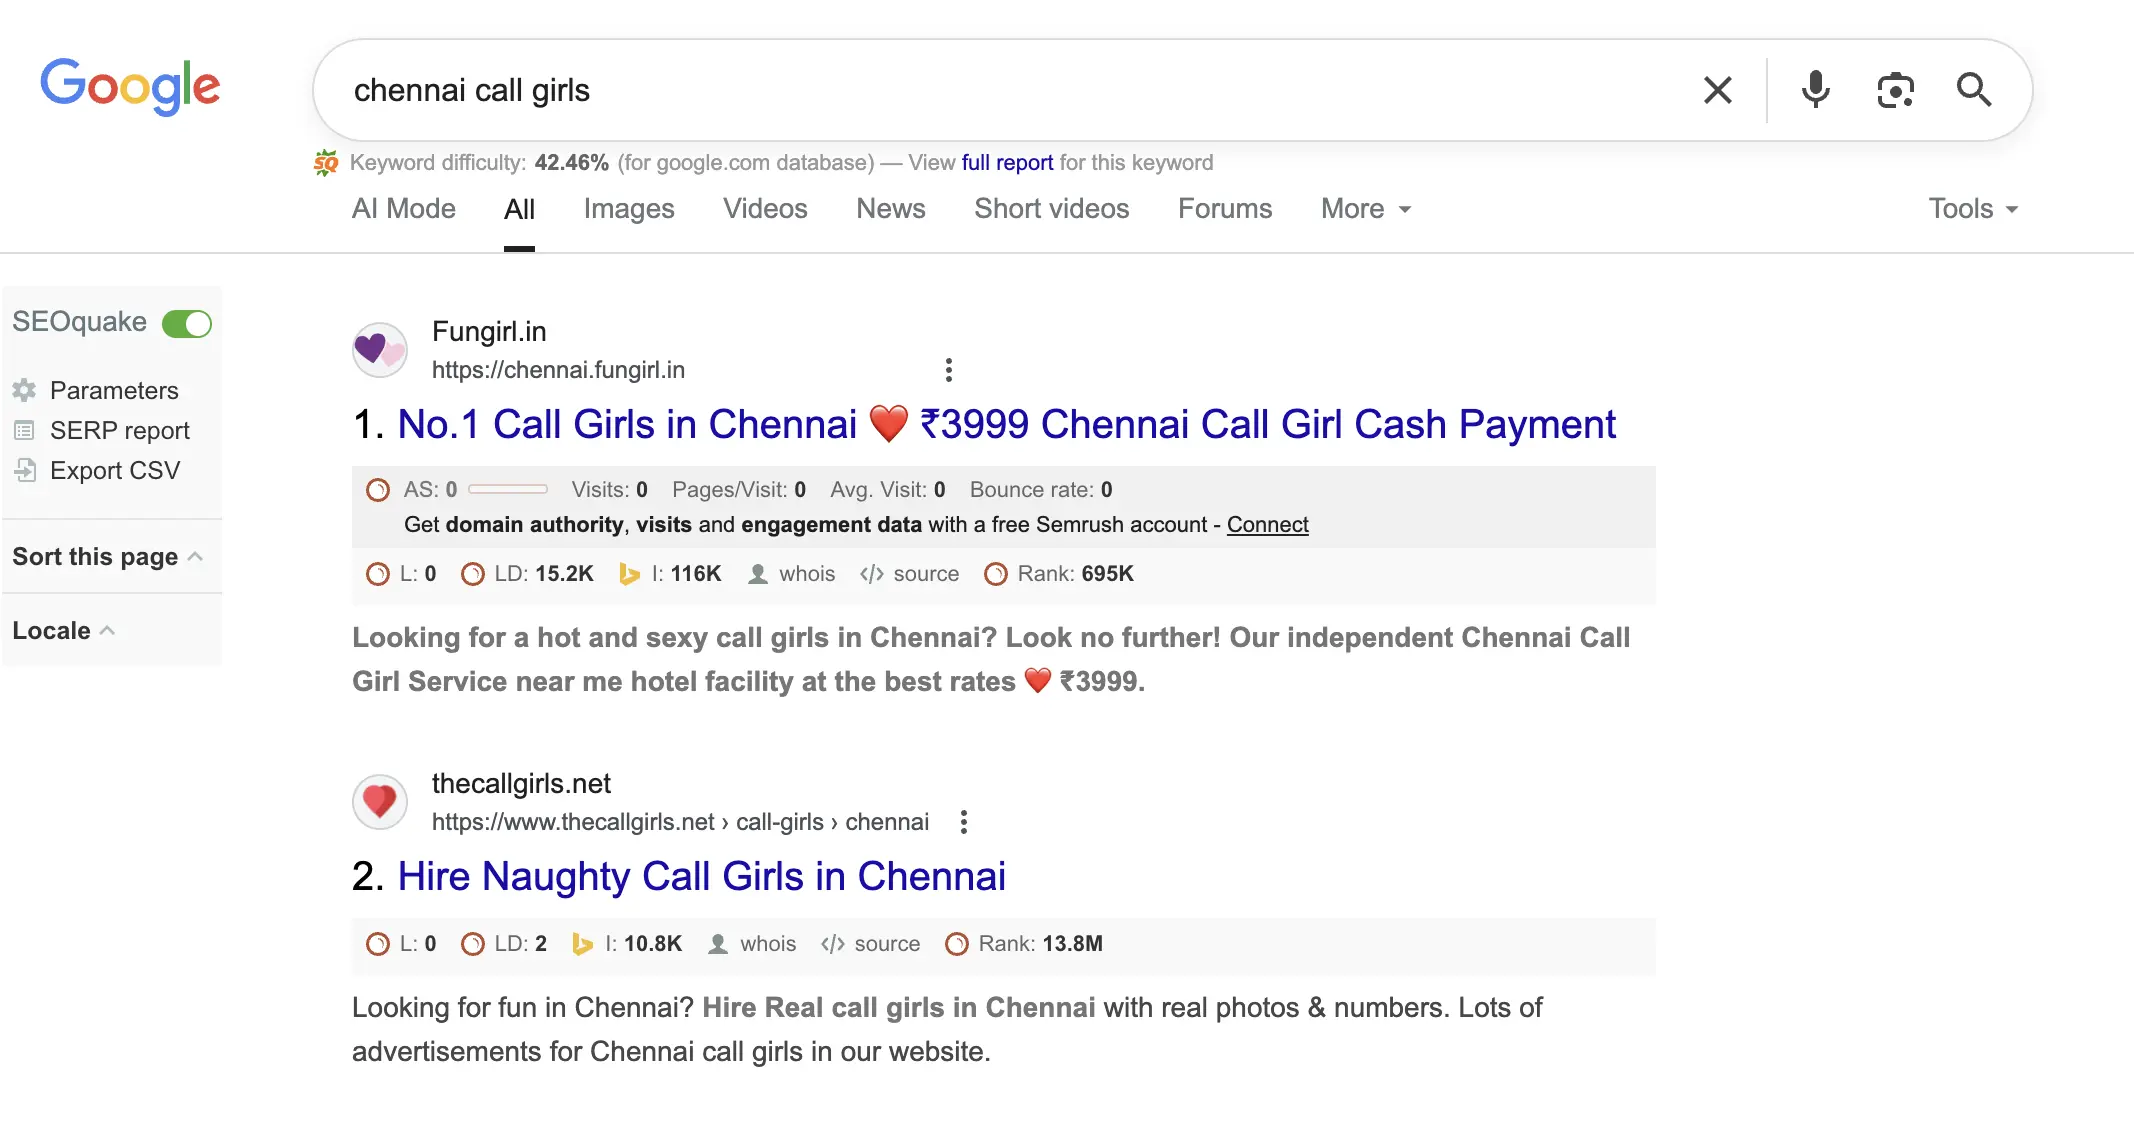
Task: Open Hire Naughty Call Girls in Chennai result
Action: (x=701, y=877)
